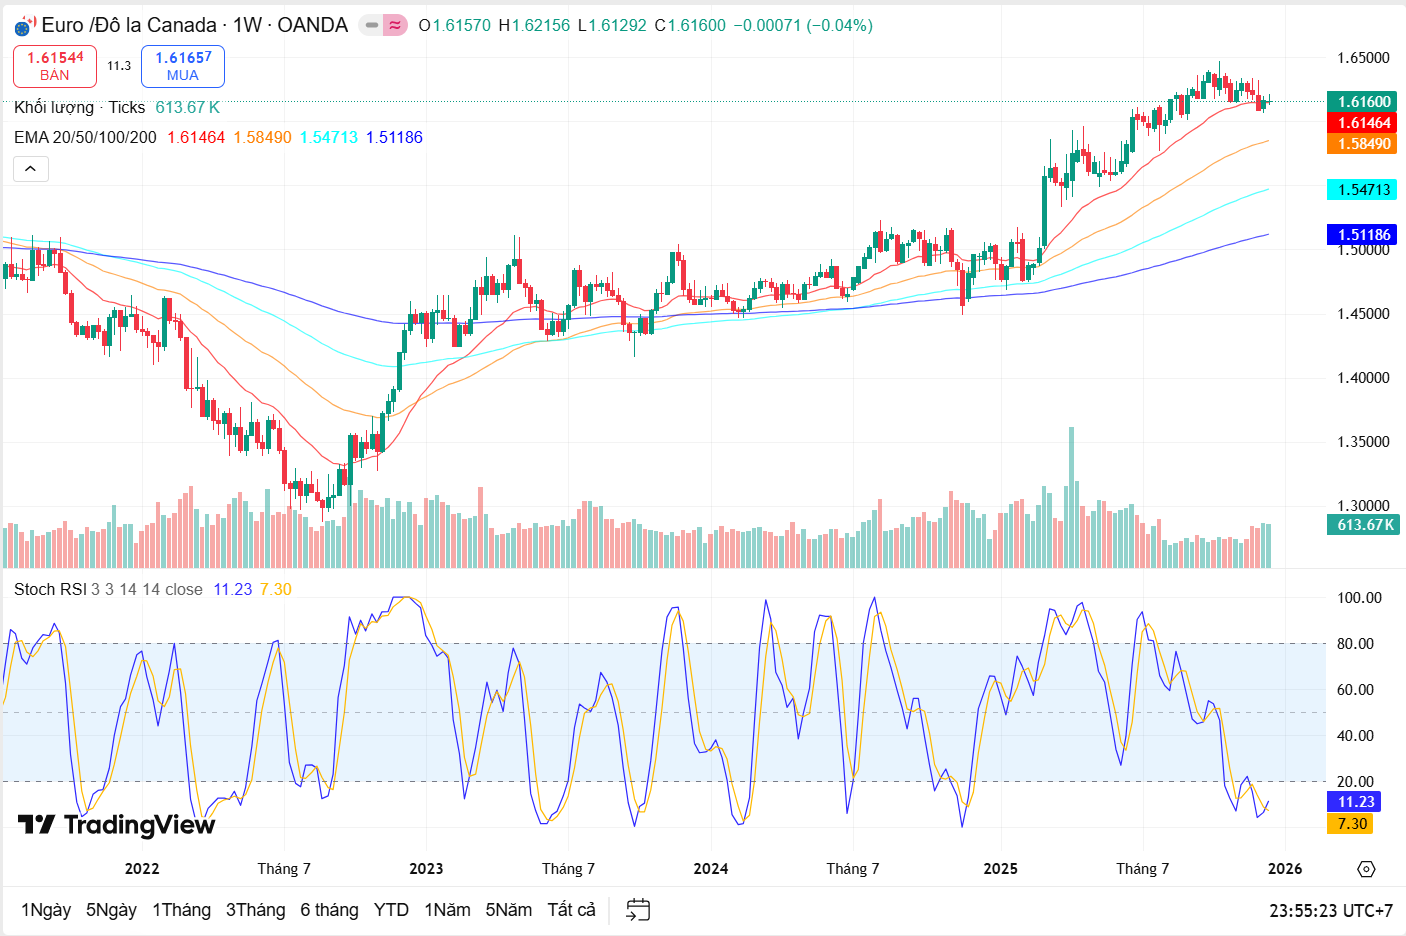Open chart settings gear icon

coord(1366,869)
